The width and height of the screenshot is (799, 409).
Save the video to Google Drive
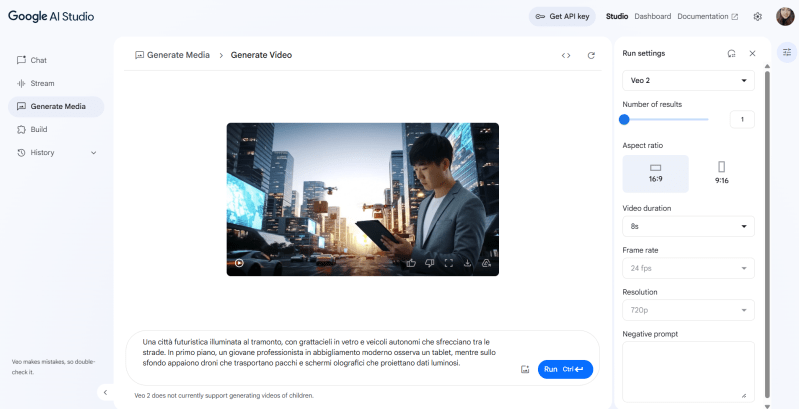tap(485, 263)
